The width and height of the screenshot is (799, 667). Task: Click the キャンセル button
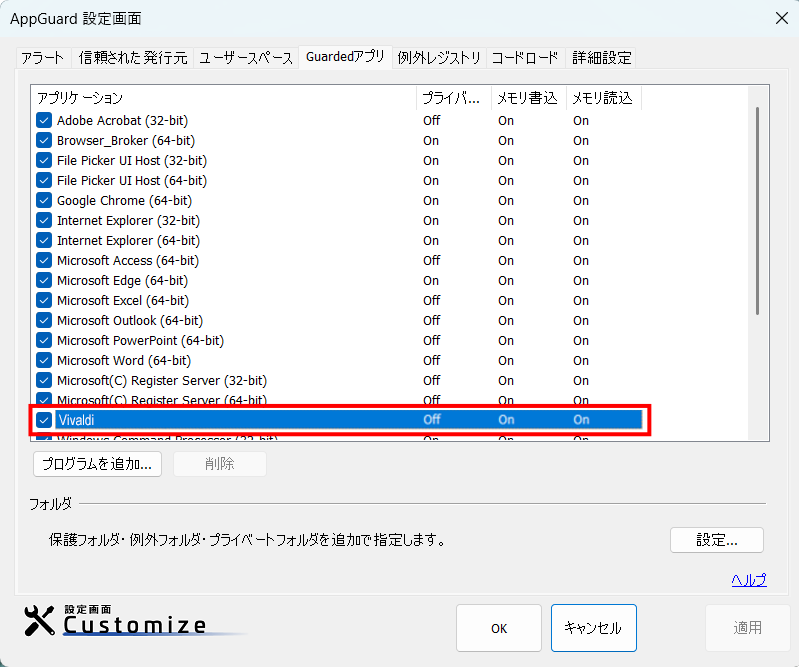pyautogui.click(x=593, y=628)
